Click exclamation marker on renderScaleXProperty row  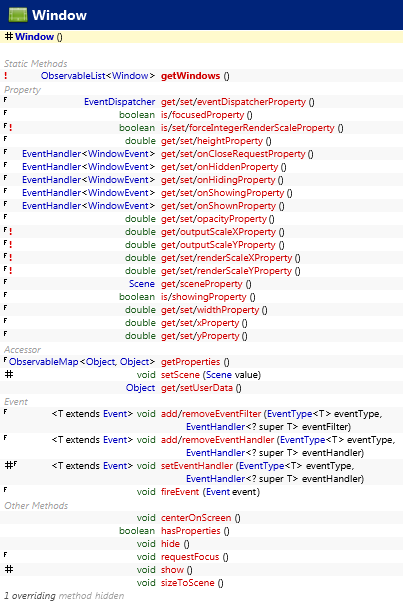pos(11,258)
